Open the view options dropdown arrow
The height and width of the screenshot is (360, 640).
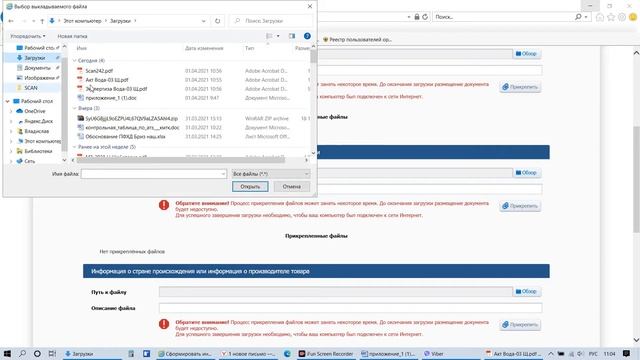(278, 36)
